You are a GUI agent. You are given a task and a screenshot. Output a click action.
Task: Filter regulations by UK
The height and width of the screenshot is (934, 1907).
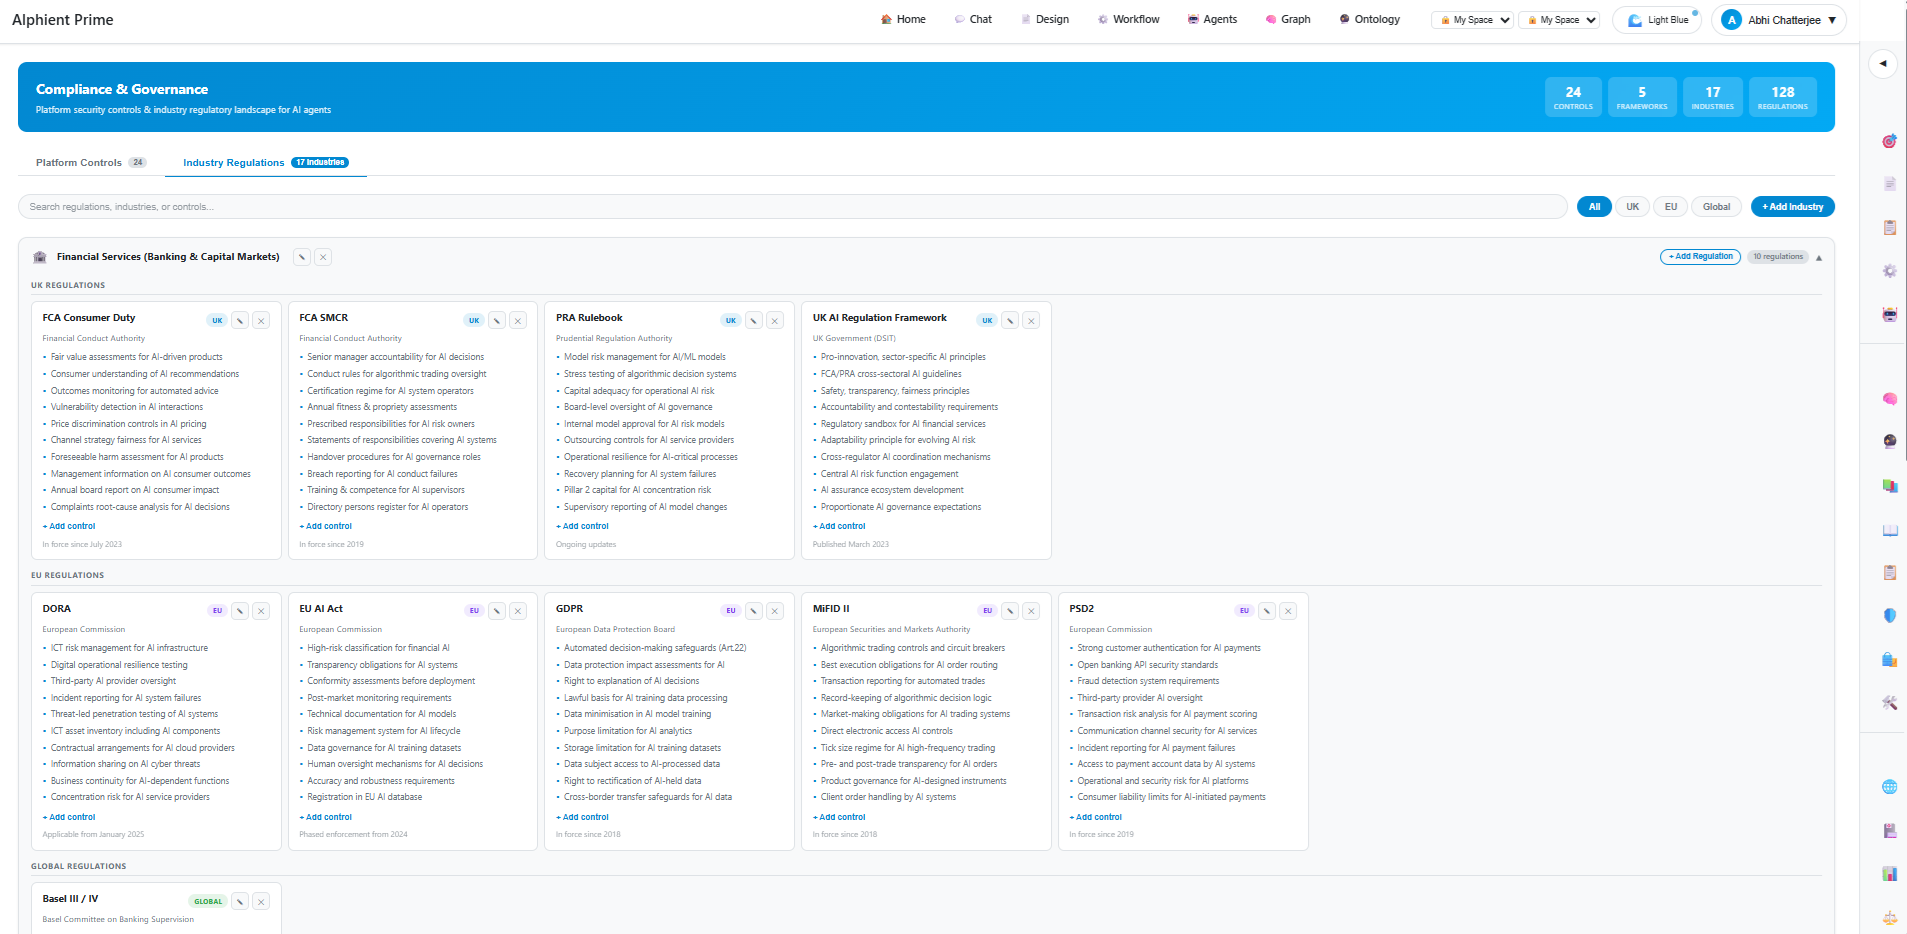click(1632, 207)
